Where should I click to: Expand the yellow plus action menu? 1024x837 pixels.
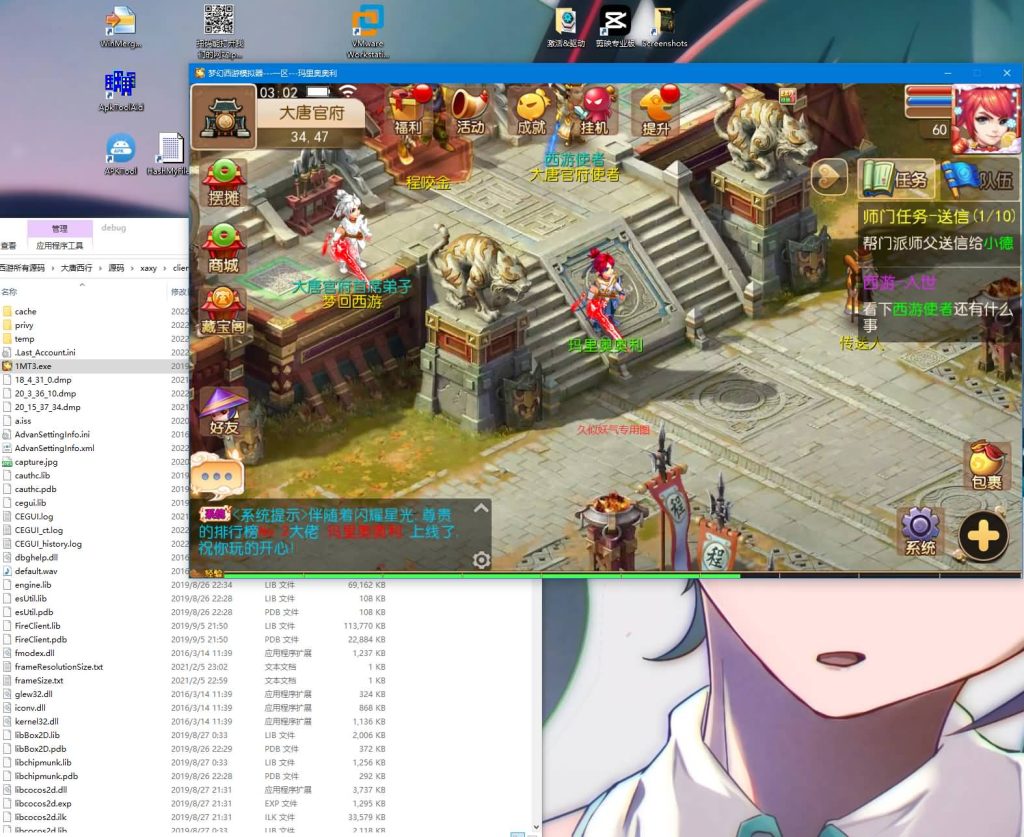point(983,537)
